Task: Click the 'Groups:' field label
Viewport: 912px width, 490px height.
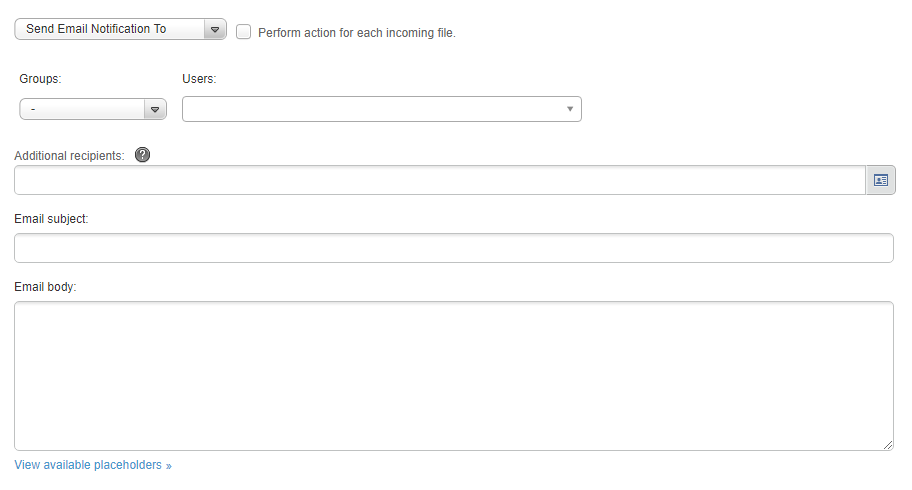Action: pos(40,79)
